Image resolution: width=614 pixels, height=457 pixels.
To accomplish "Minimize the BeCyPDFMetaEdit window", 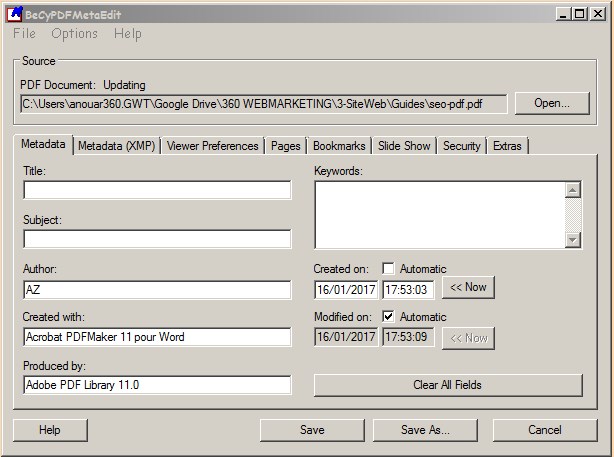I will [563, 14].
